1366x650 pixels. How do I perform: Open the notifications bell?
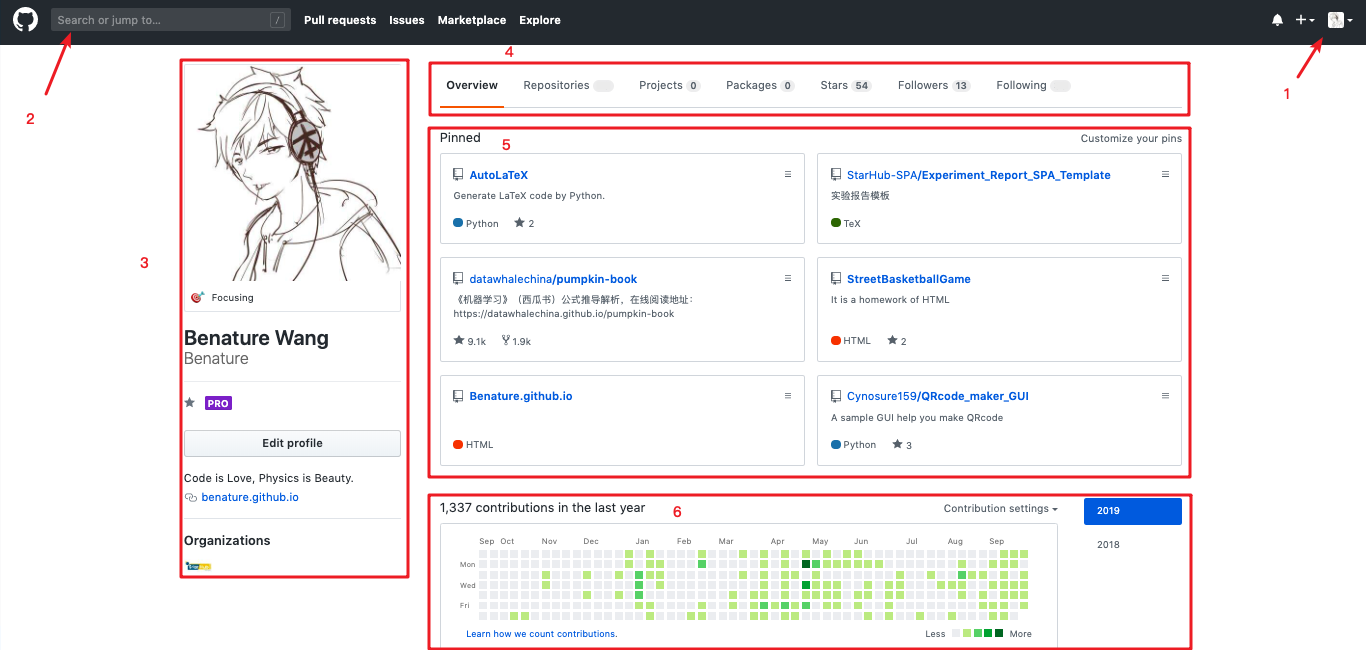coord(1277,20)
